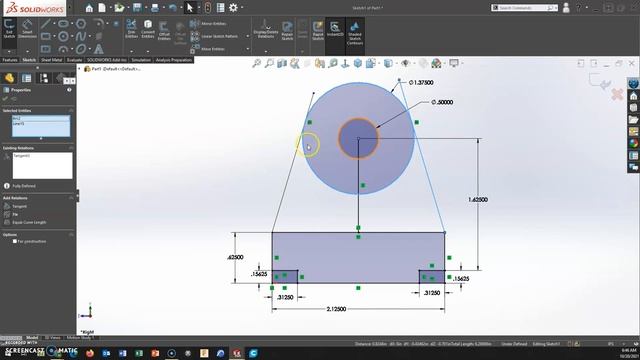The width and height of the screenshot is (640, 360).
Task: Open PowerPoint from the taskbar
Action: pos(155,353)
